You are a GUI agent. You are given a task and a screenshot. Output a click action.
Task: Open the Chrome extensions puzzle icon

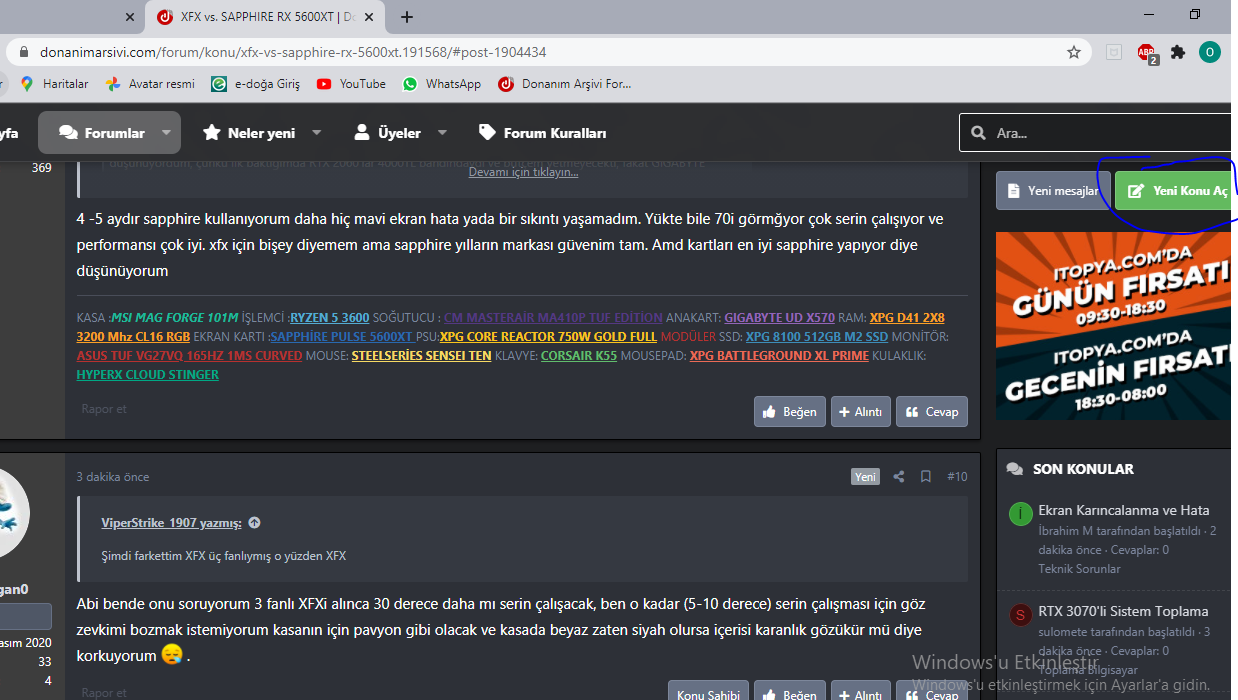pyautogui.click(x=1178, y=52)
